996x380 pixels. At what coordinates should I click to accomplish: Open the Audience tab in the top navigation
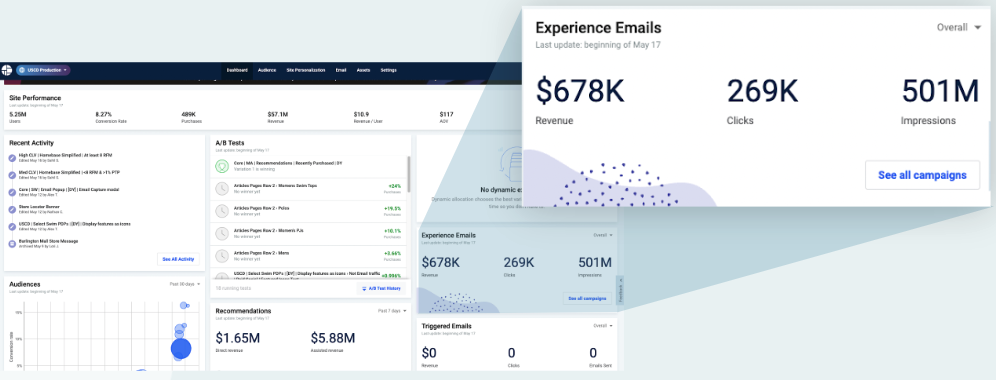coord(267,70)
